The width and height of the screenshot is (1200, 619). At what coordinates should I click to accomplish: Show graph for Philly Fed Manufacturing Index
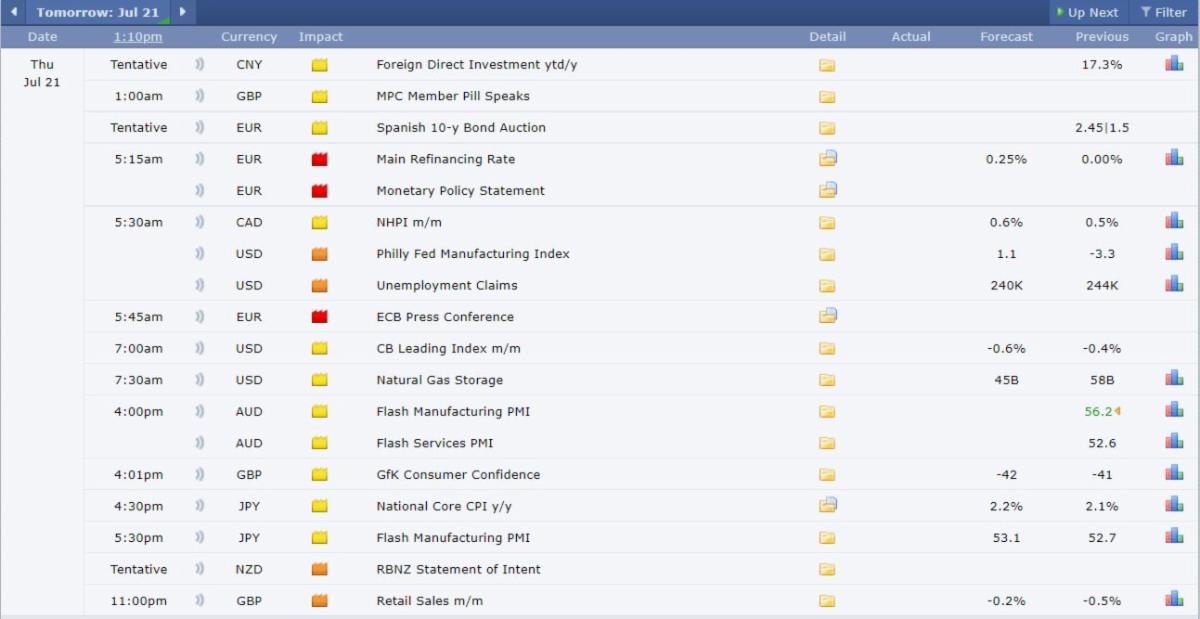click(1174, 252)
